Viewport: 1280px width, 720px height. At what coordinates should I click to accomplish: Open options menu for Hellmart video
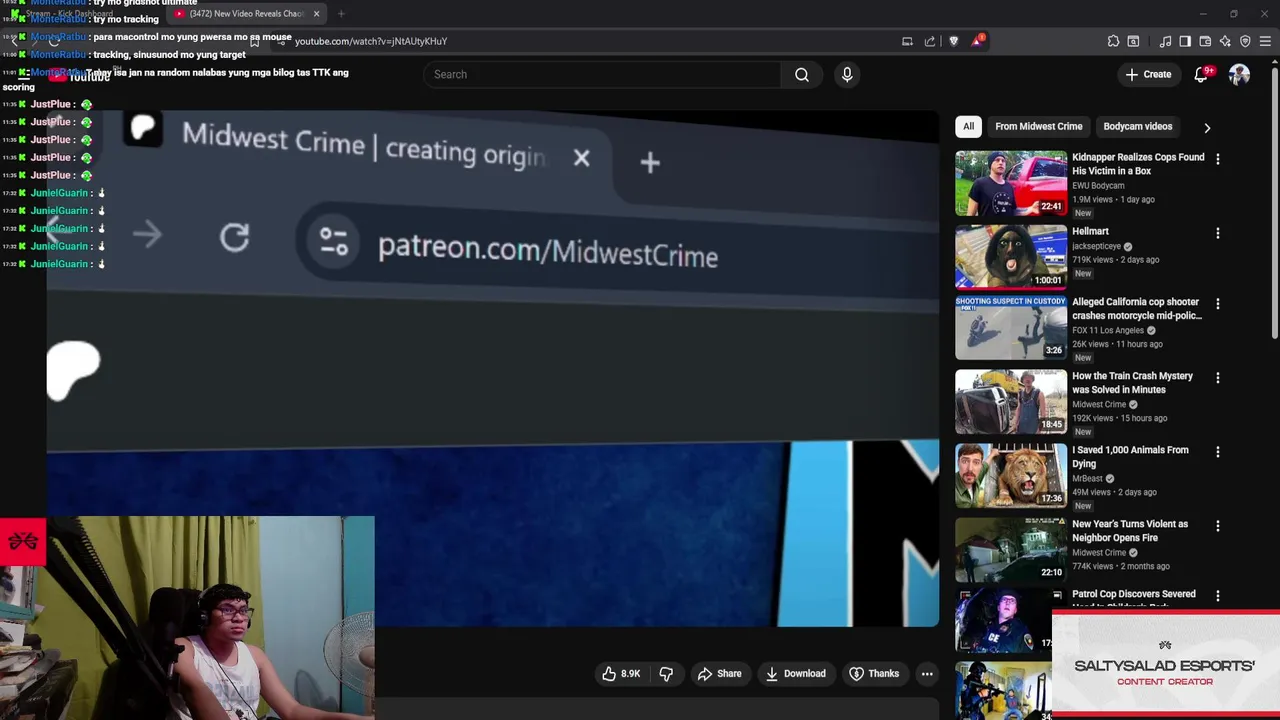[x=1217, y=233]
